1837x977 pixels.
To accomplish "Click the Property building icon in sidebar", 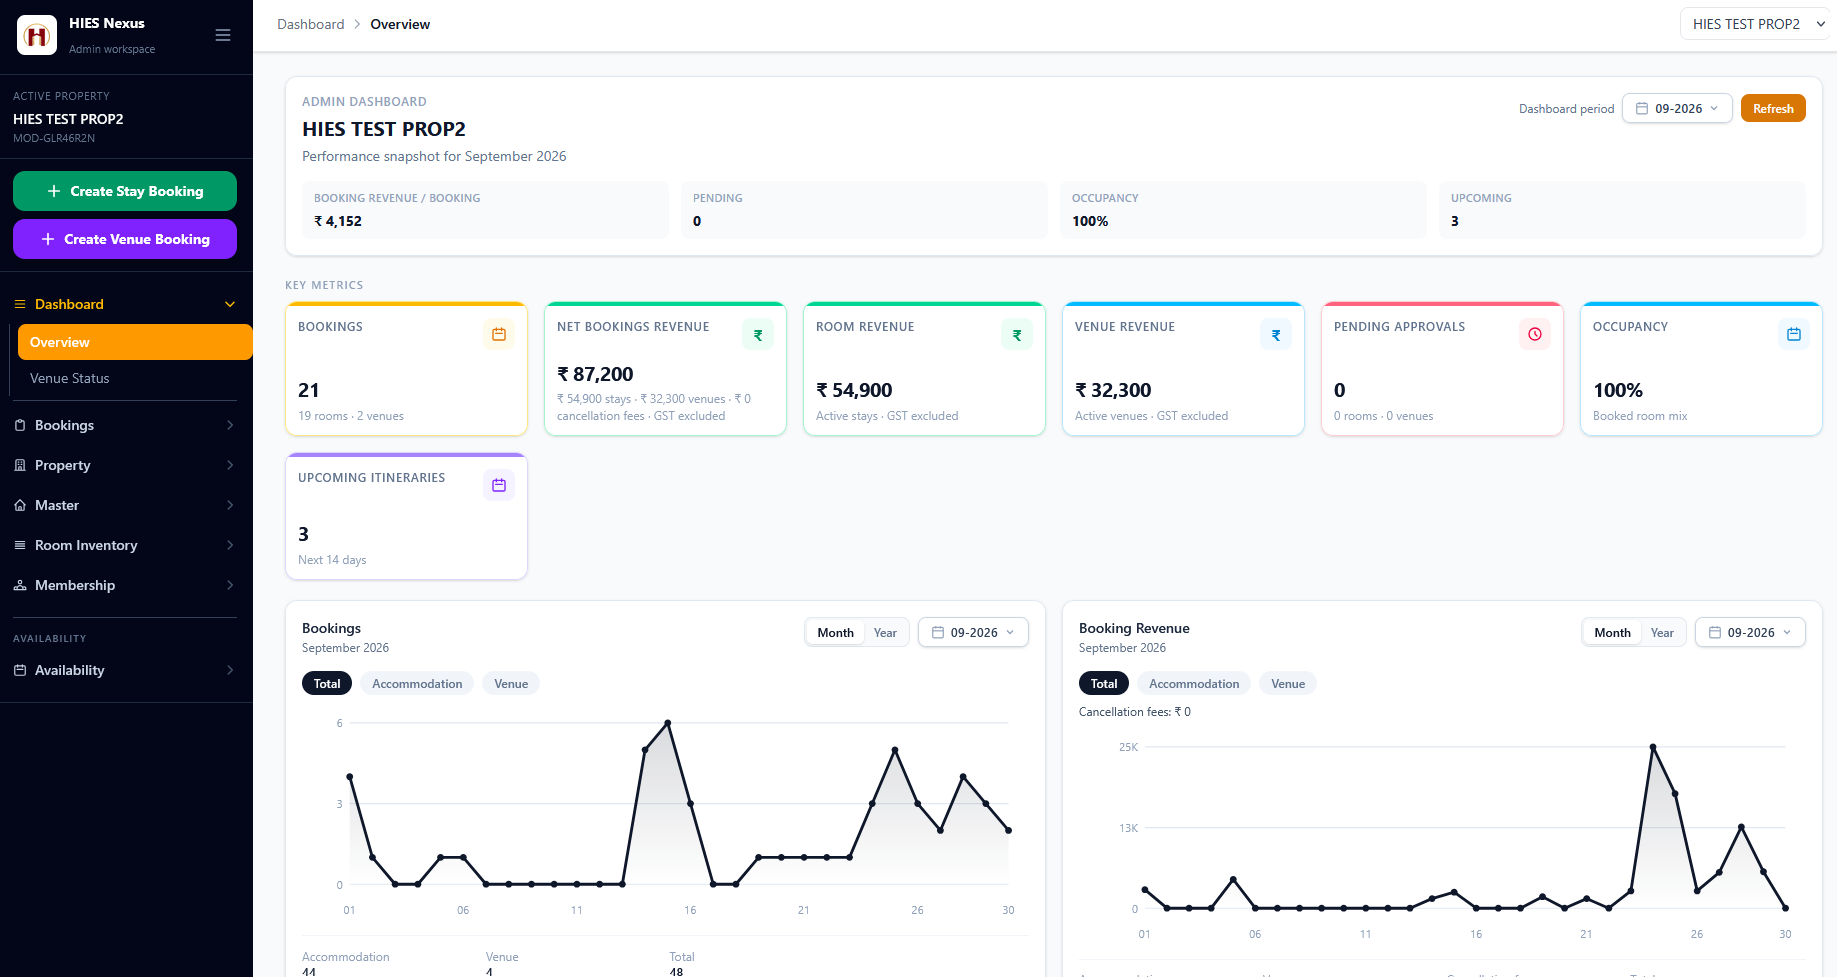I will tap(20, 465).
